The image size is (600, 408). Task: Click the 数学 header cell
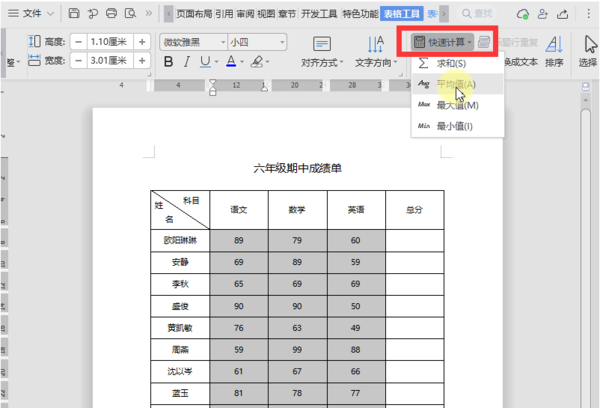point(297,210)
